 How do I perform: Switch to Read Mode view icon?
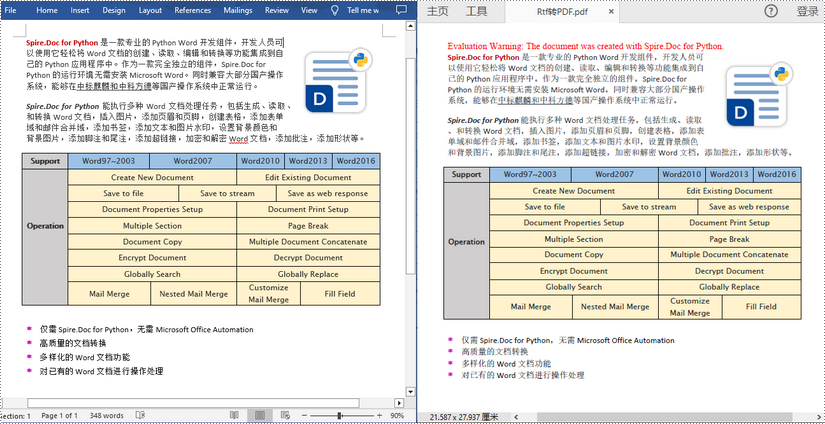234,415
